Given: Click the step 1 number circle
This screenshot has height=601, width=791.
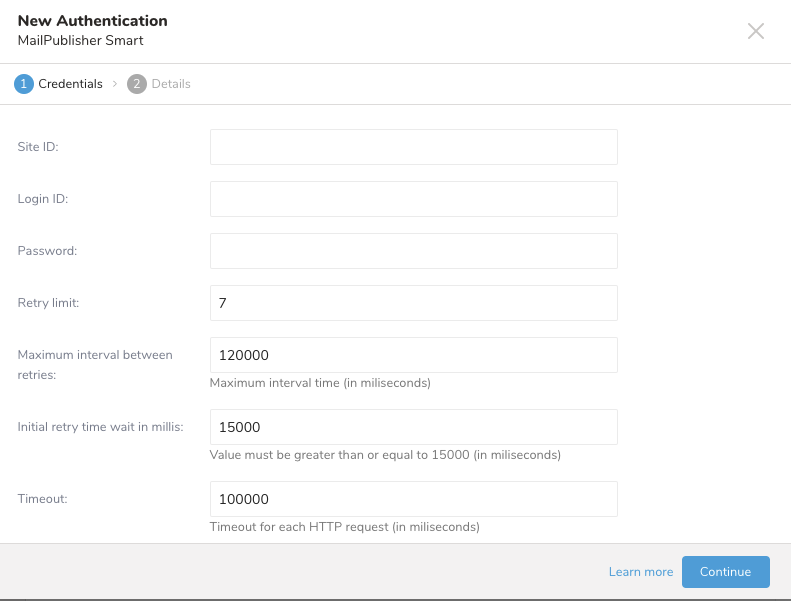Looking at the screenshot, I should point(23,84).
